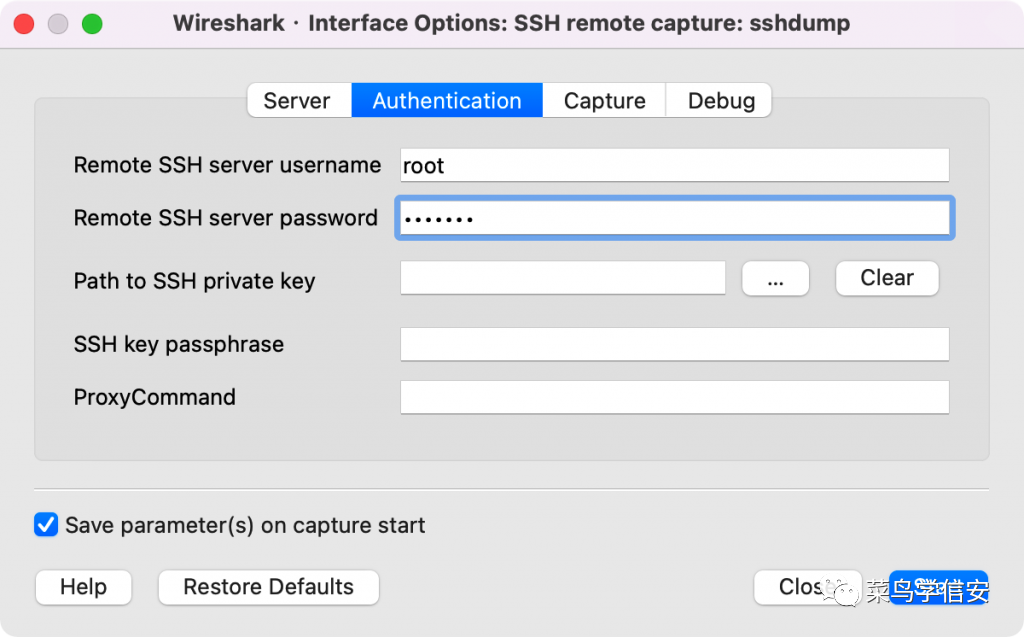
Task: Focus the Remote SSH server username field
Action: [x=675, y=165]
